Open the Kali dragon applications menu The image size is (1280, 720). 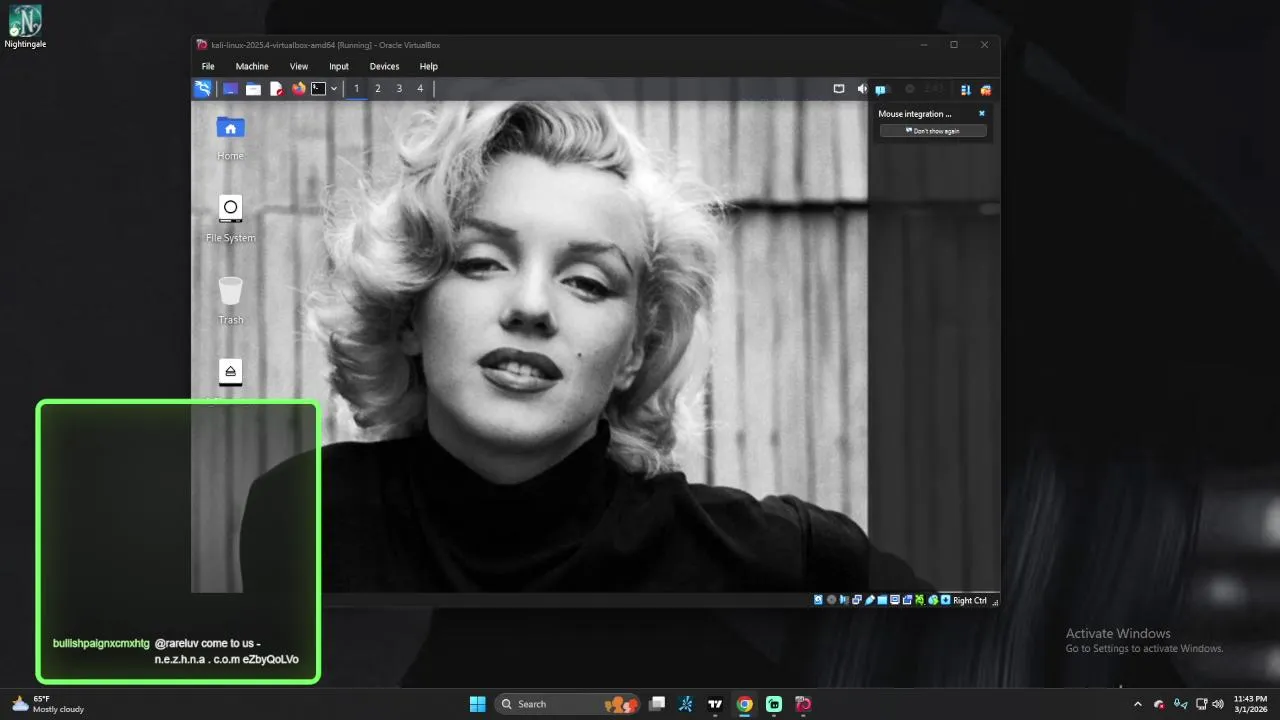click(x=203, y=89)
